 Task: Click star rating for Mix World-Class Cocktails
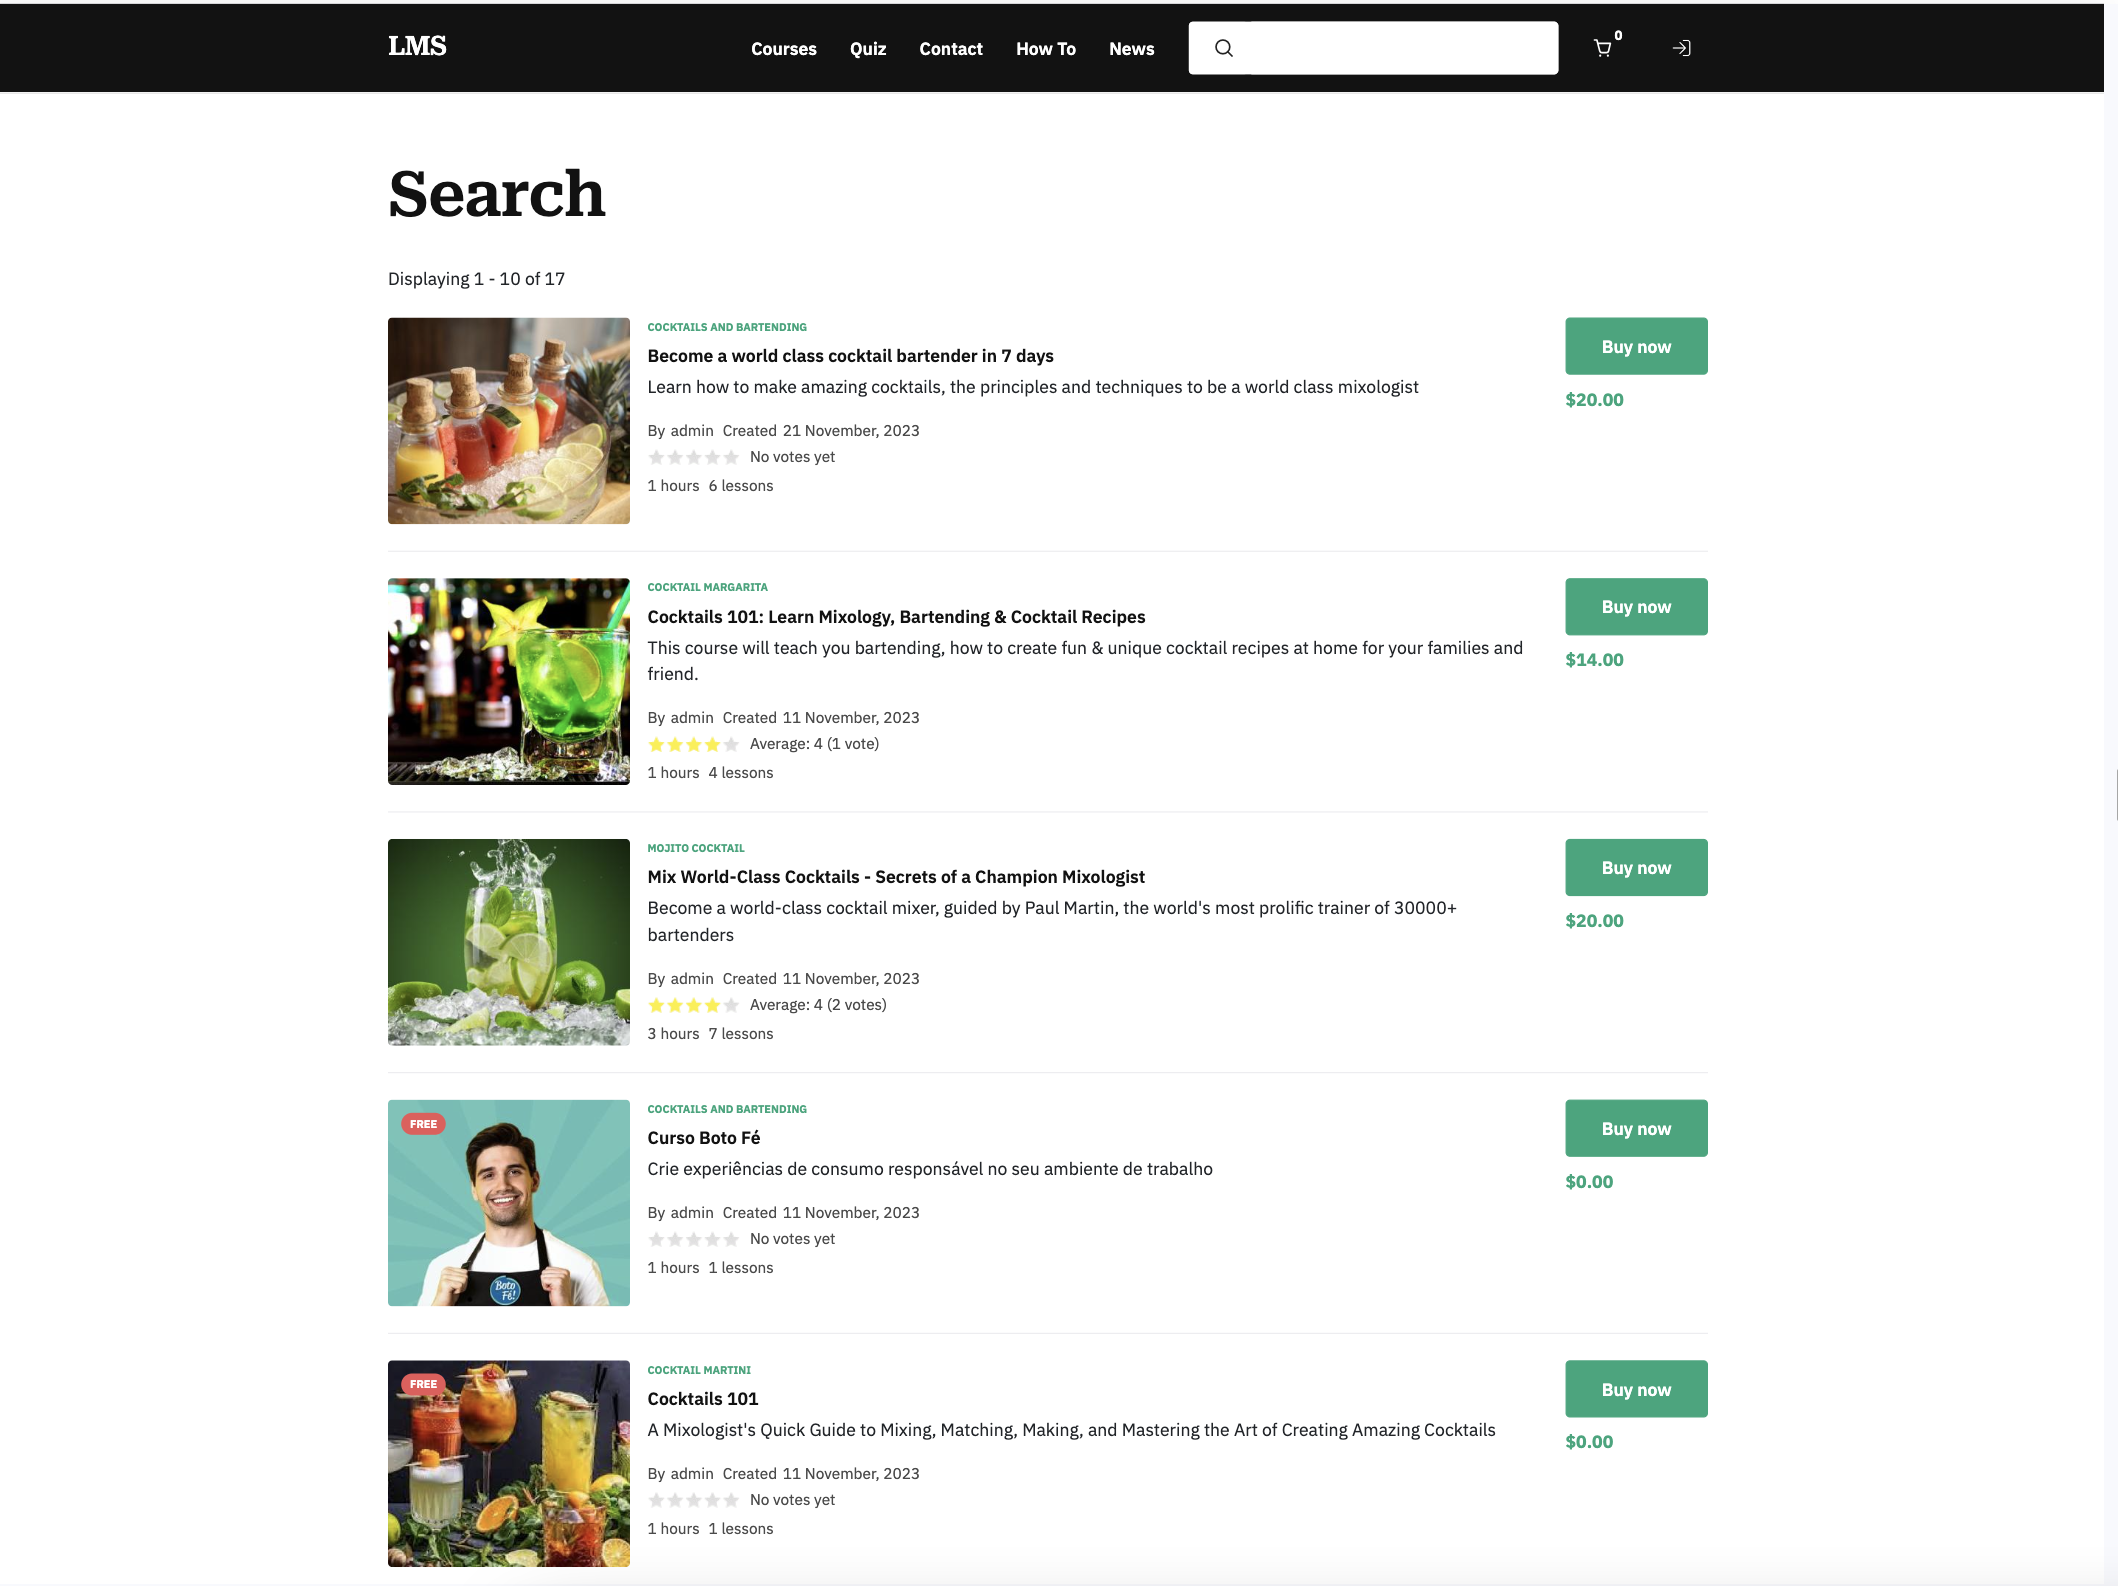point(693,1005)
